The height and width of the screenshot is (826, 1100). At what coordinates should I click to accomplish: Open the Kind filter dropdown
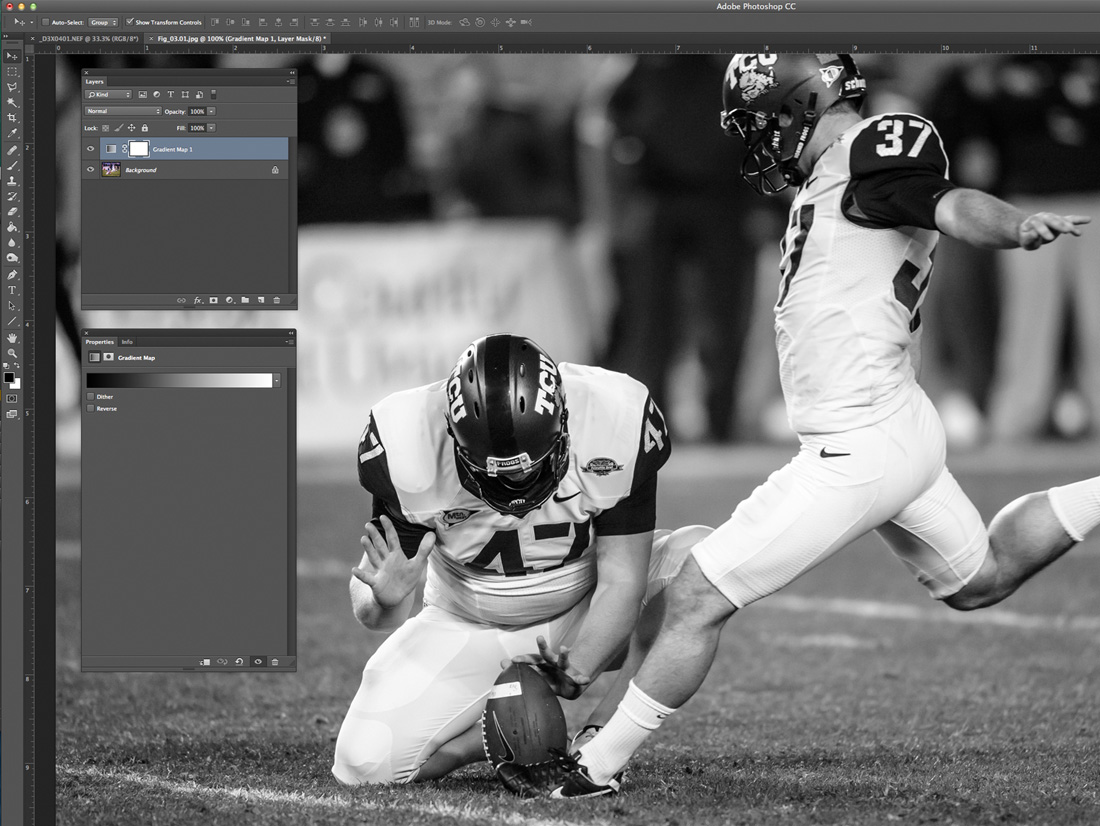[x=108, y=94]
